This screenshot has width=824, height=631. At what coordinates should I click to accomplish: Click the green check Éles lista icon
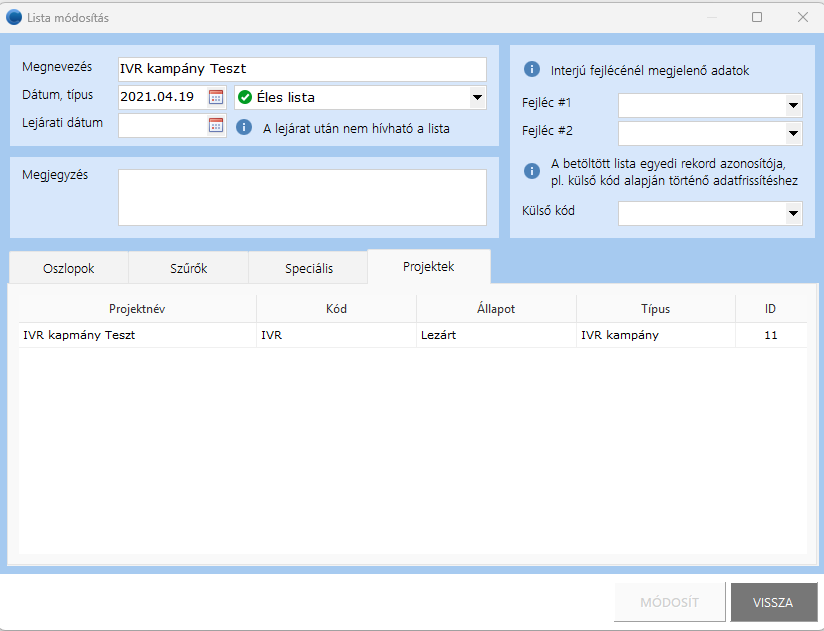pyautogui.click(x=245, y=97)
